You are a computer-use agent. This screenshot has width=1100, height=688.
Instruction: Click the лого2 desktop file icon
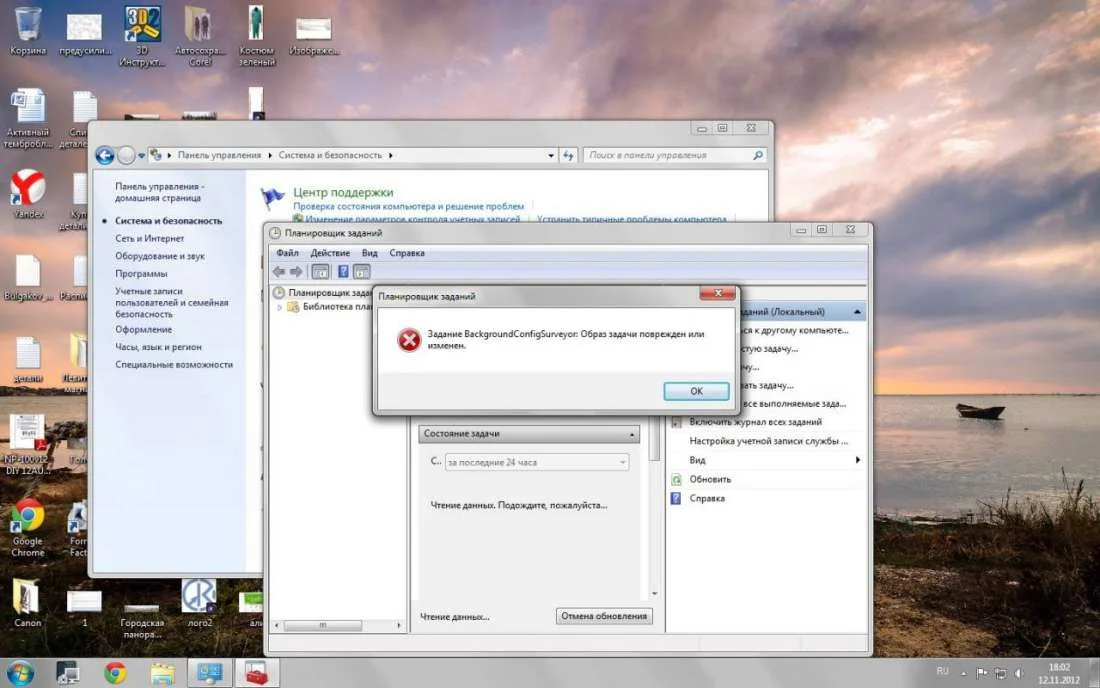199,602
